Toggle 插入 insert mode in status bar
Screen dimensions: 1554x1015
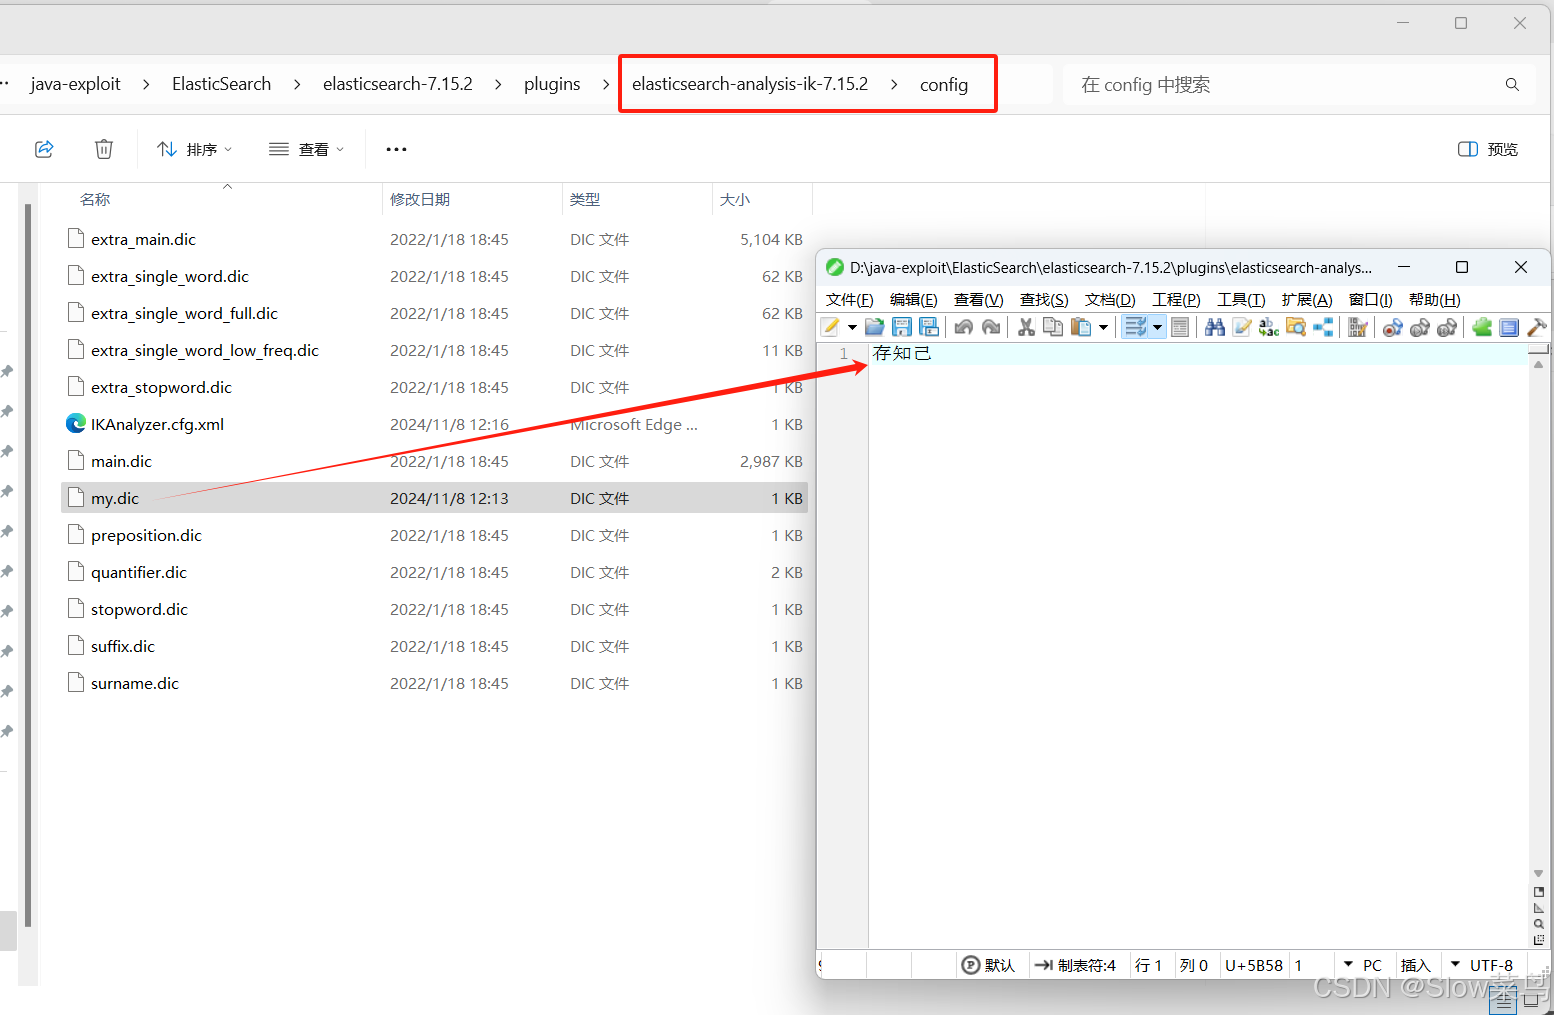point(1415,965)
